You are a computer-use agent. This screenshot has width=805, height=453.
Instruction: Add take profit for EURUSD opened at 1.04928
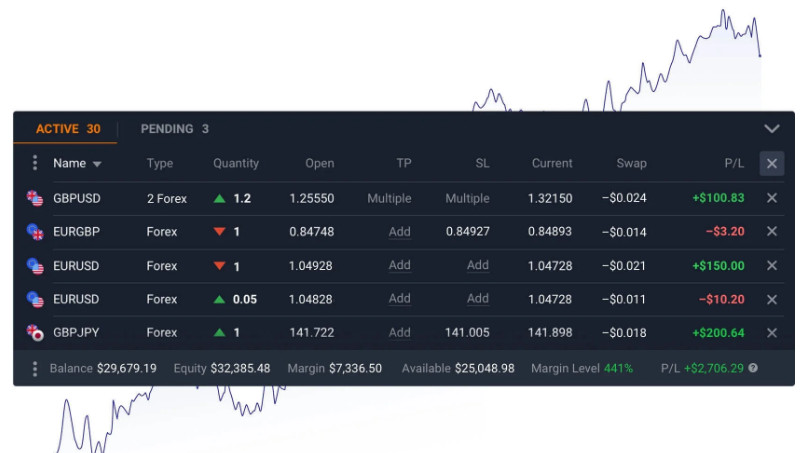pos(399,265)
